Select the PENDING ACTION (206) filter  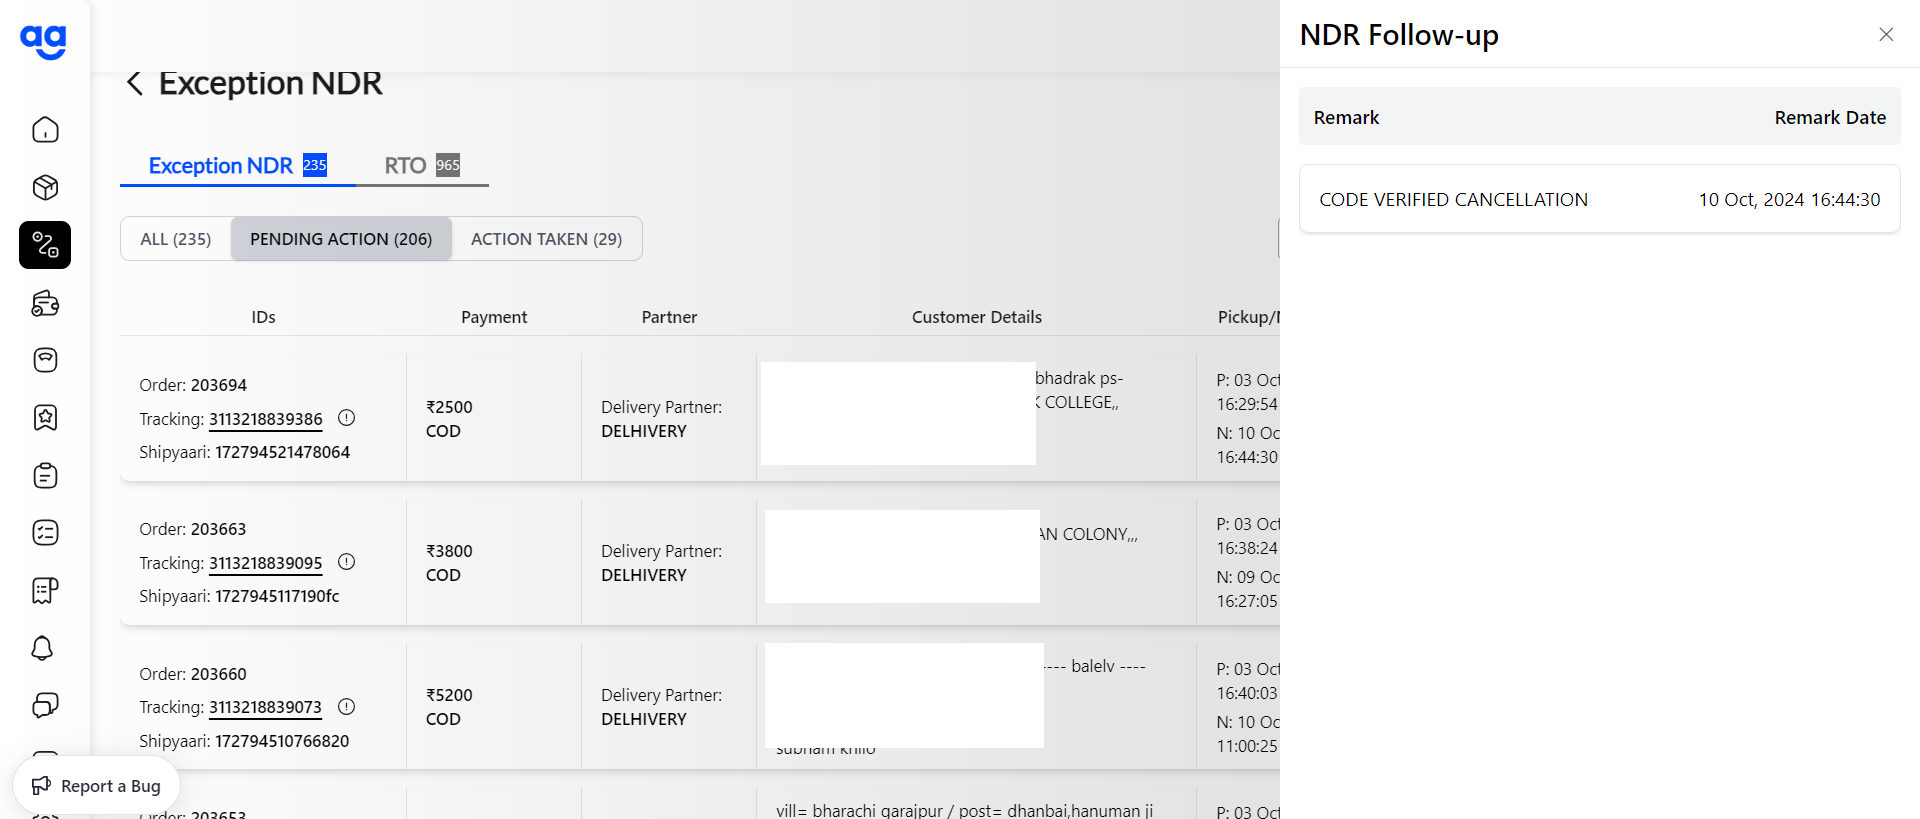coord(341,239)
